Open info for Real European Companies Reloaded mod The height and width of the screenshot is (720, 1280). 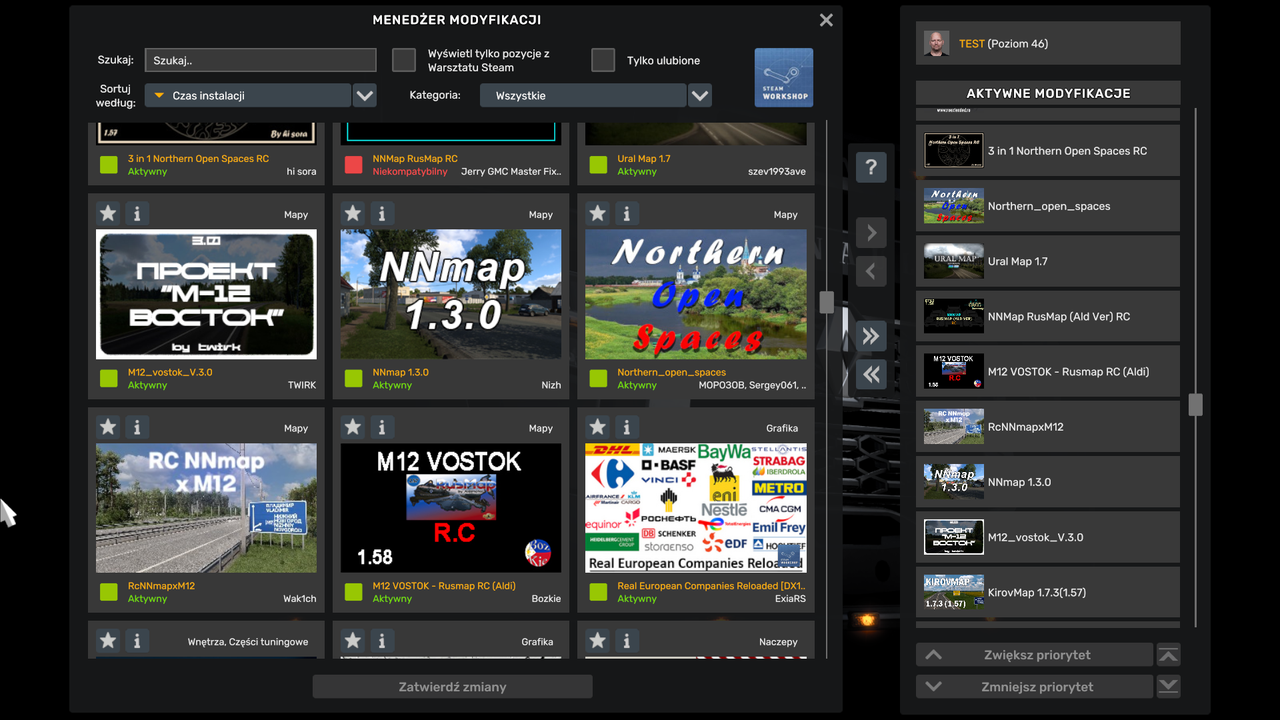(x=626, y=427)
